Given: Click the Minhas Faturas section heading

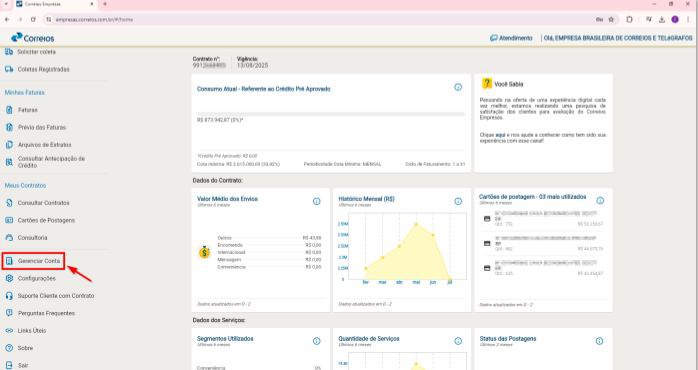Looking at the screenshot, I should (24, 93).
